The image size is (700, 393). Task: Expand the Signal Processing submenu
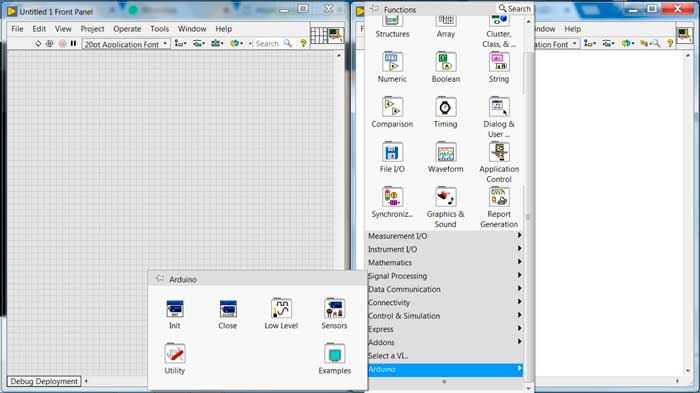(x=444, y=276)
